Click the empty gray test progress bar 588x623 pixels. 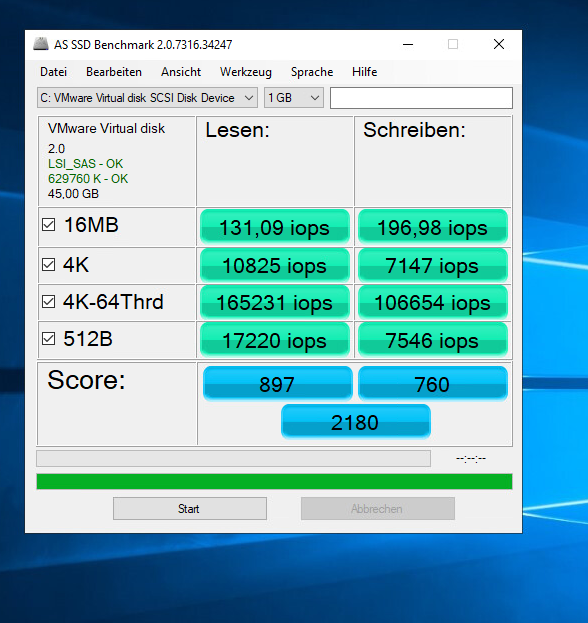pos(233,459)
